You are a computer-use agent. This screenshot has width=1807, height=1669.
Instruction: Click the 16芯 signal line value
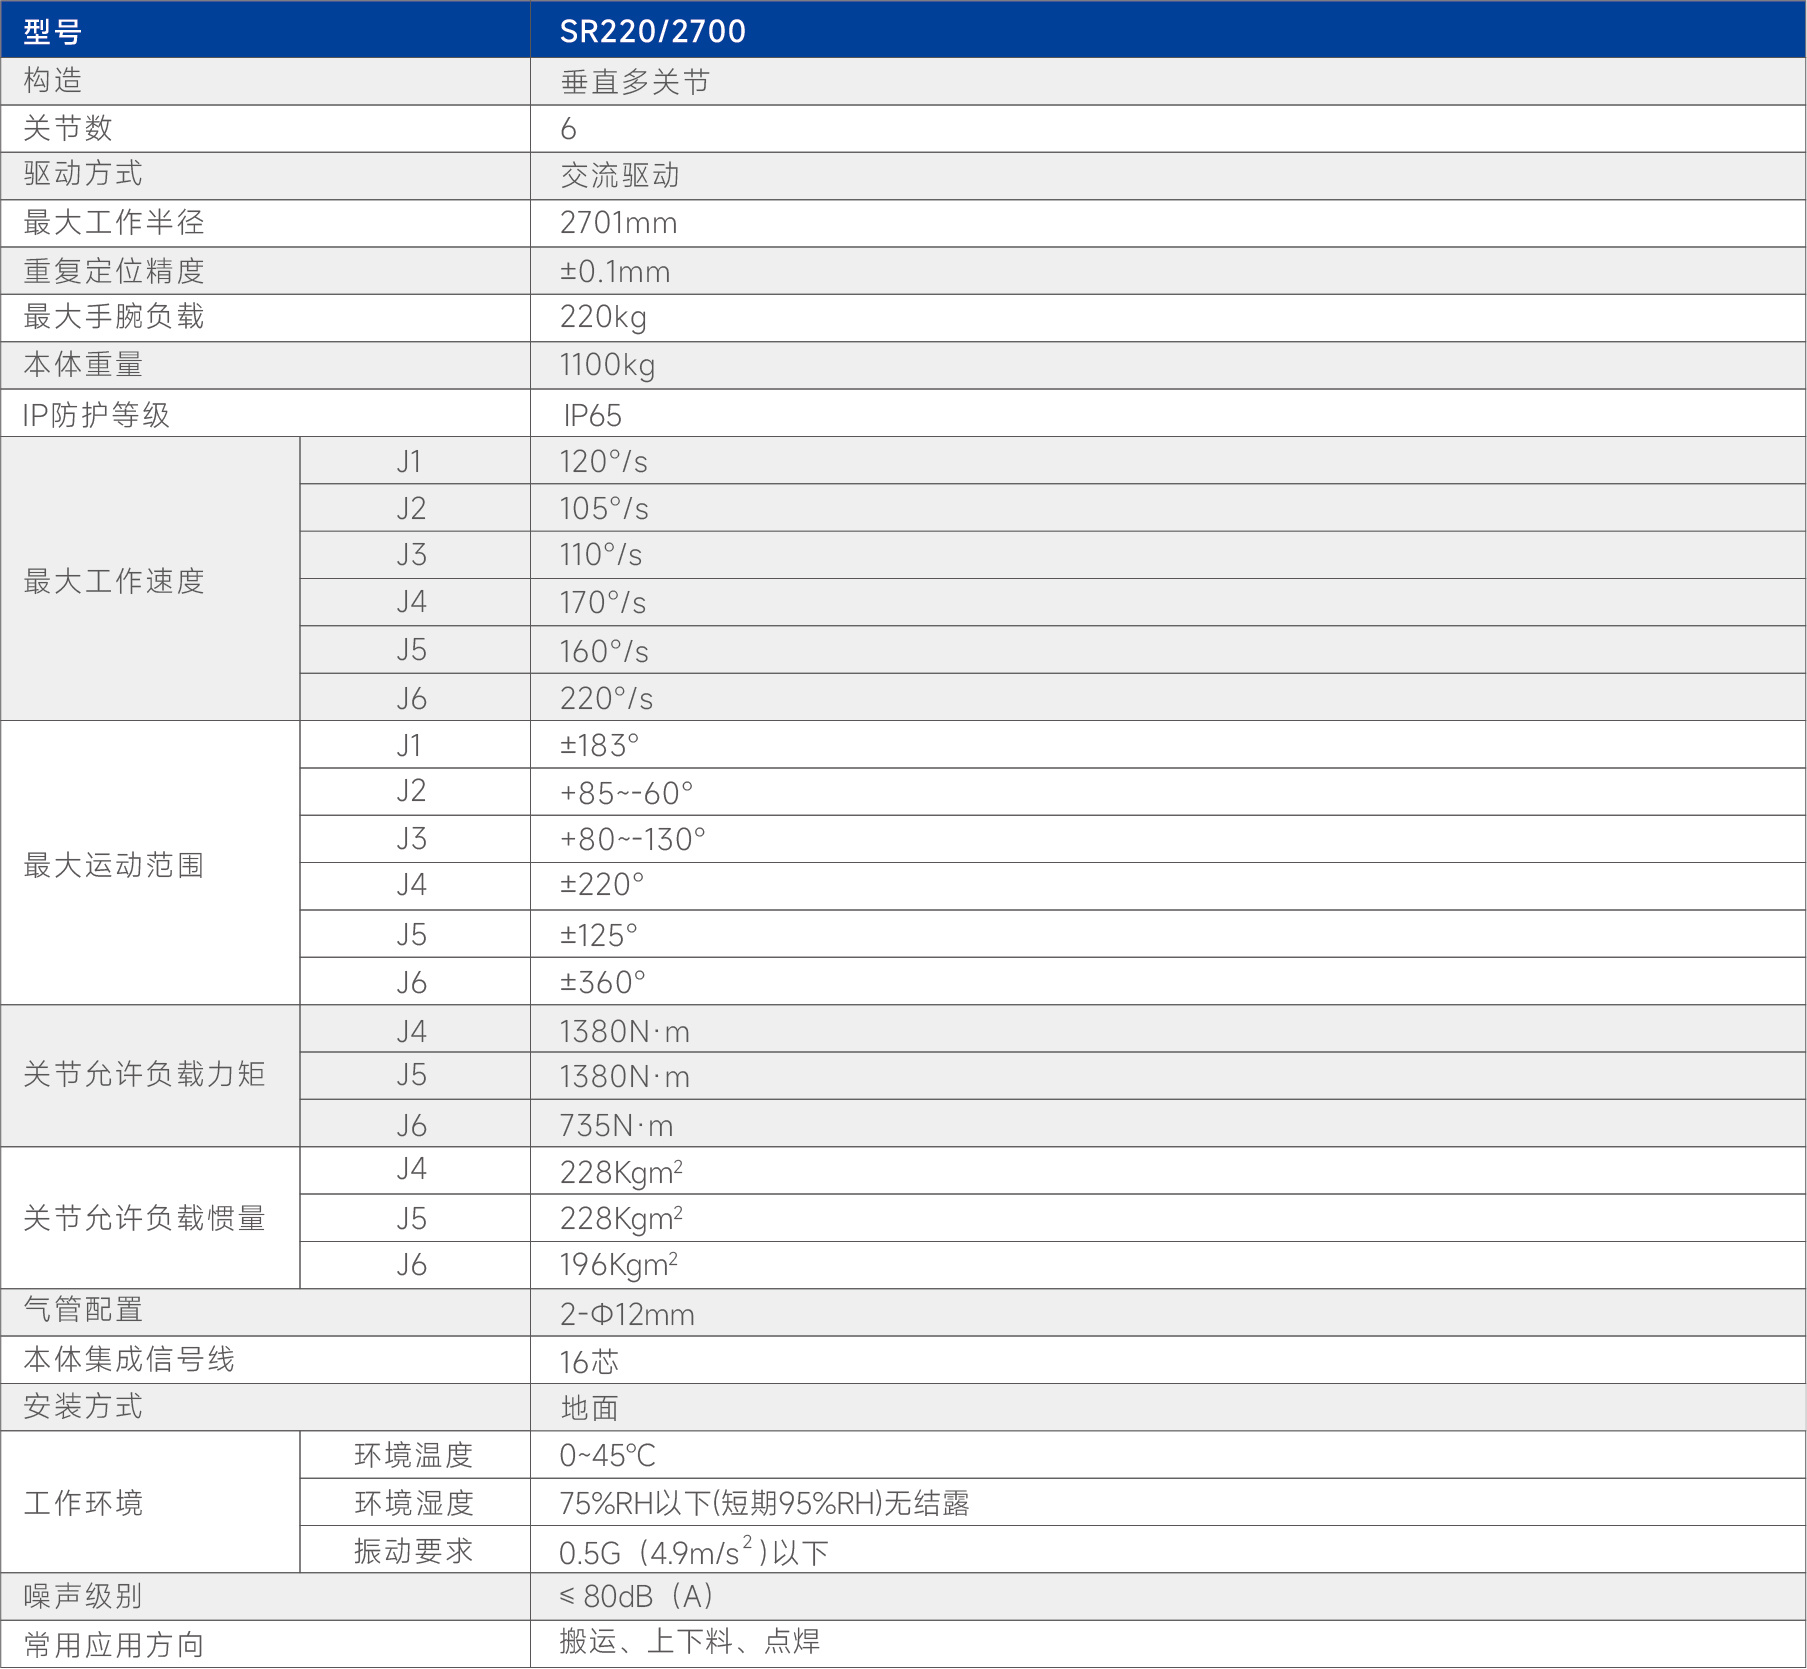point(589,1361)
